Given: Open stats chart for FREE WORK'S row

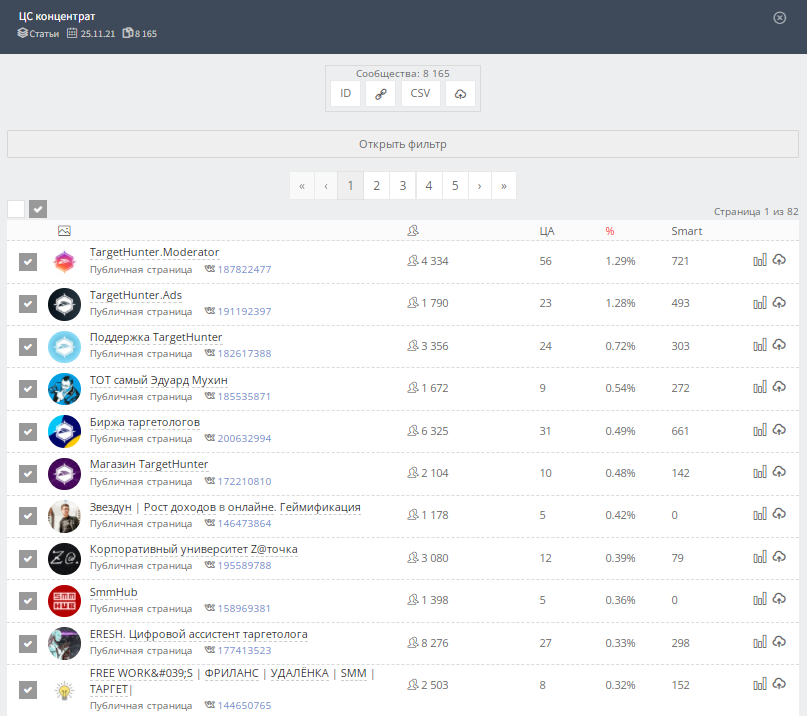Looking at the screenshot, I should point(760,684).
